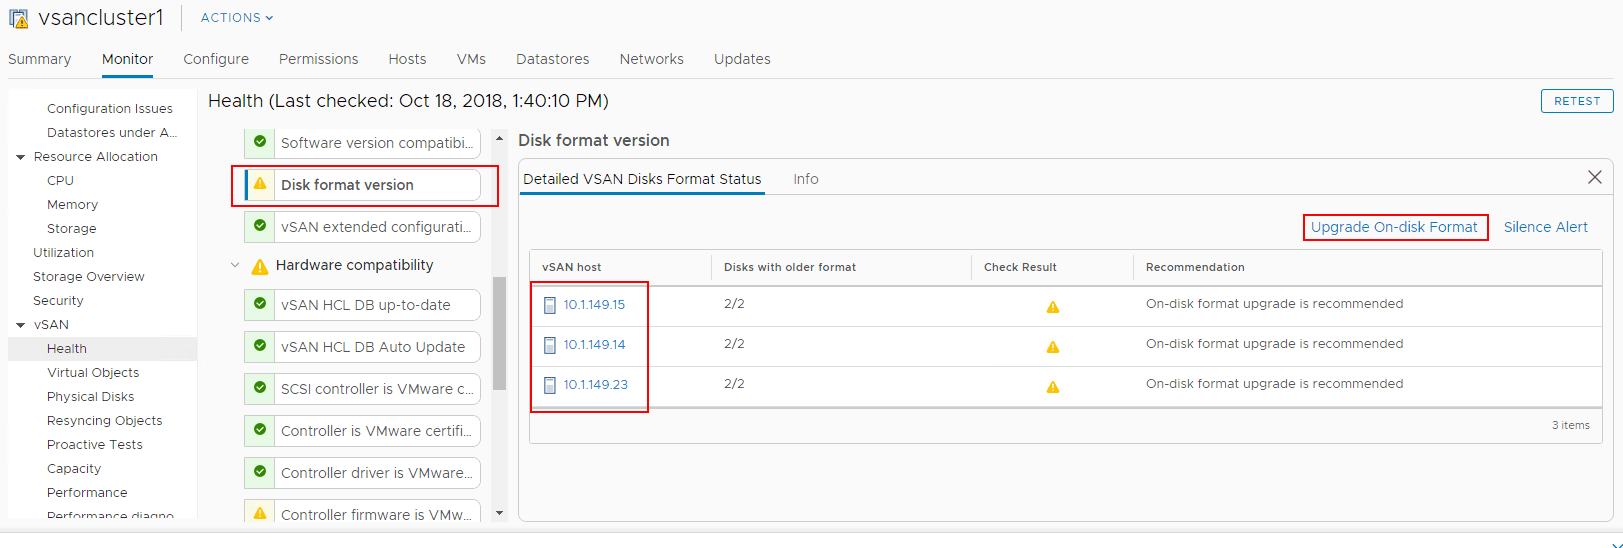Select vSAN extended configuration check
The height and width of the screenshot is (548, 1623).
click(376, 227)
